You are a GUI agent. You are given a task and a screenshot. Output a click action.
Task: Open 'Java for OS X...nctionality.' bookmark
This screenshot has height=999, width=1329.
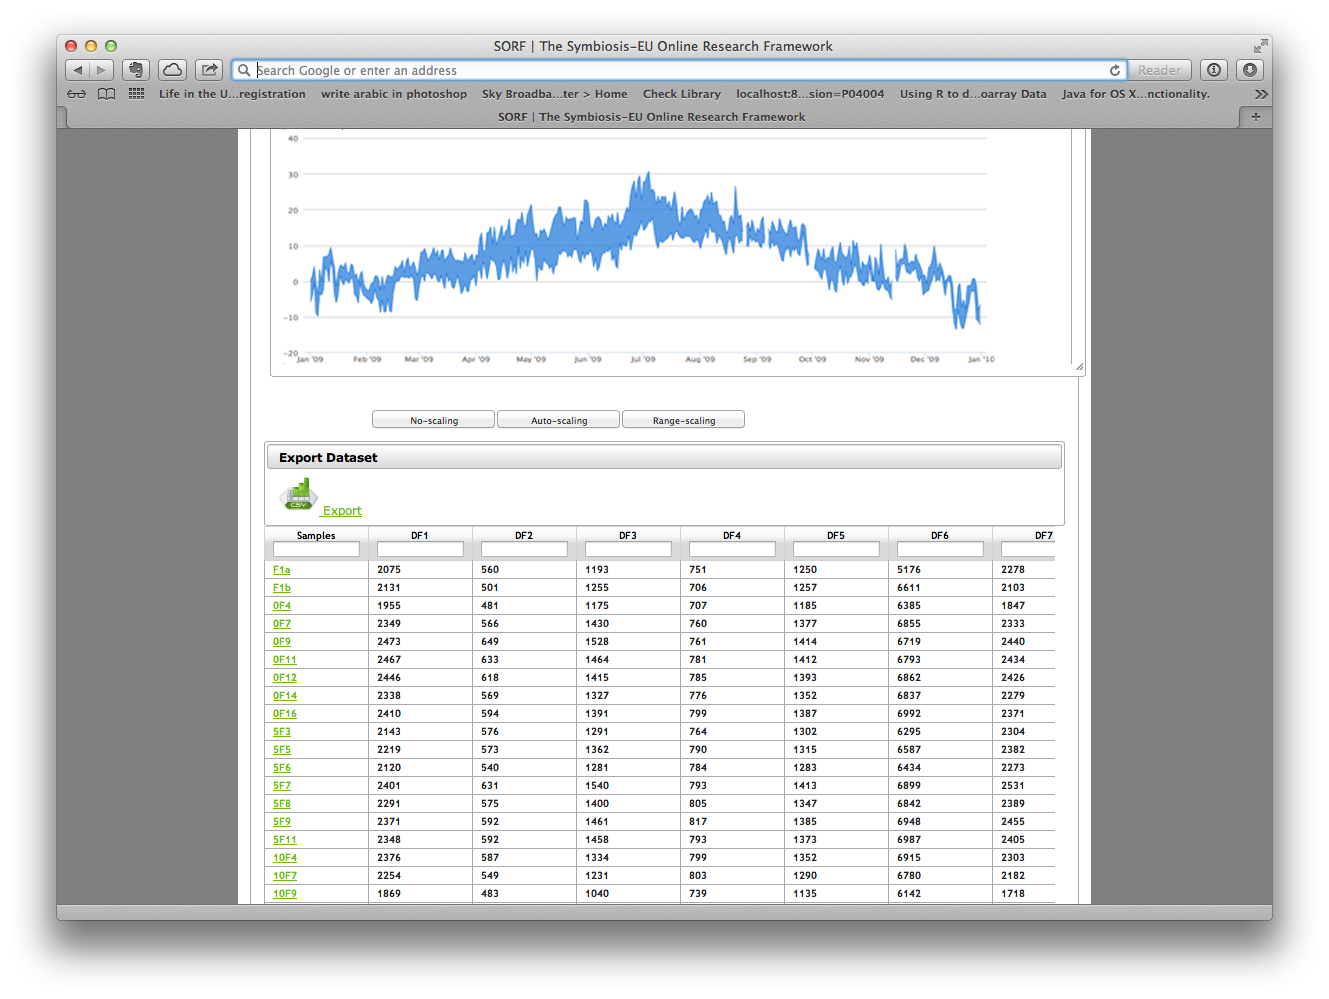tap(1136, 94)
